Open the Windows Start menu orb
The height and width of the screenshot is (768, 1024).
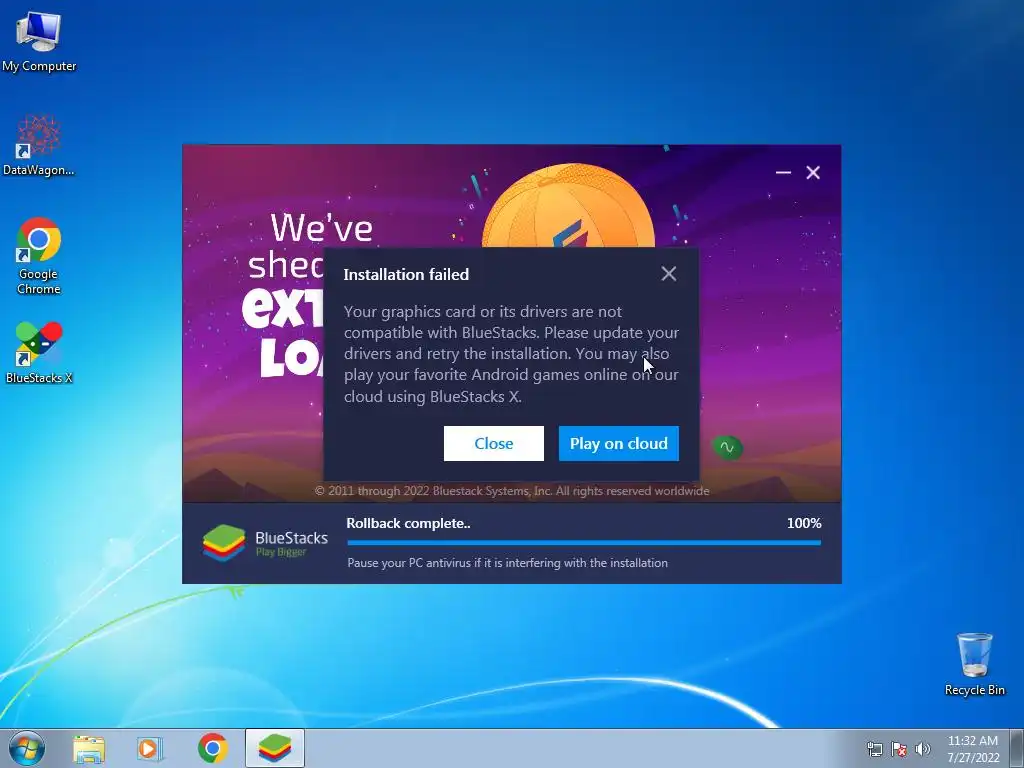27,748
